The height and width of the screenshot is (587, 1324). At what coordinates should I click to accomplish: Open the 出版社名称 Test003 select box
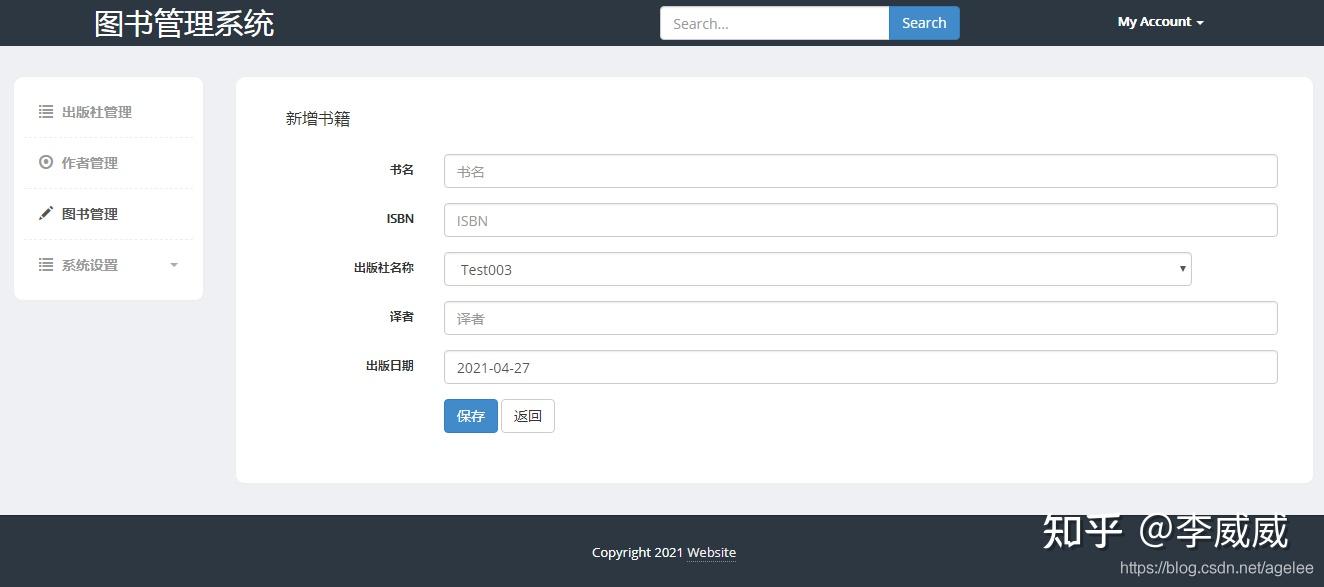817,269
